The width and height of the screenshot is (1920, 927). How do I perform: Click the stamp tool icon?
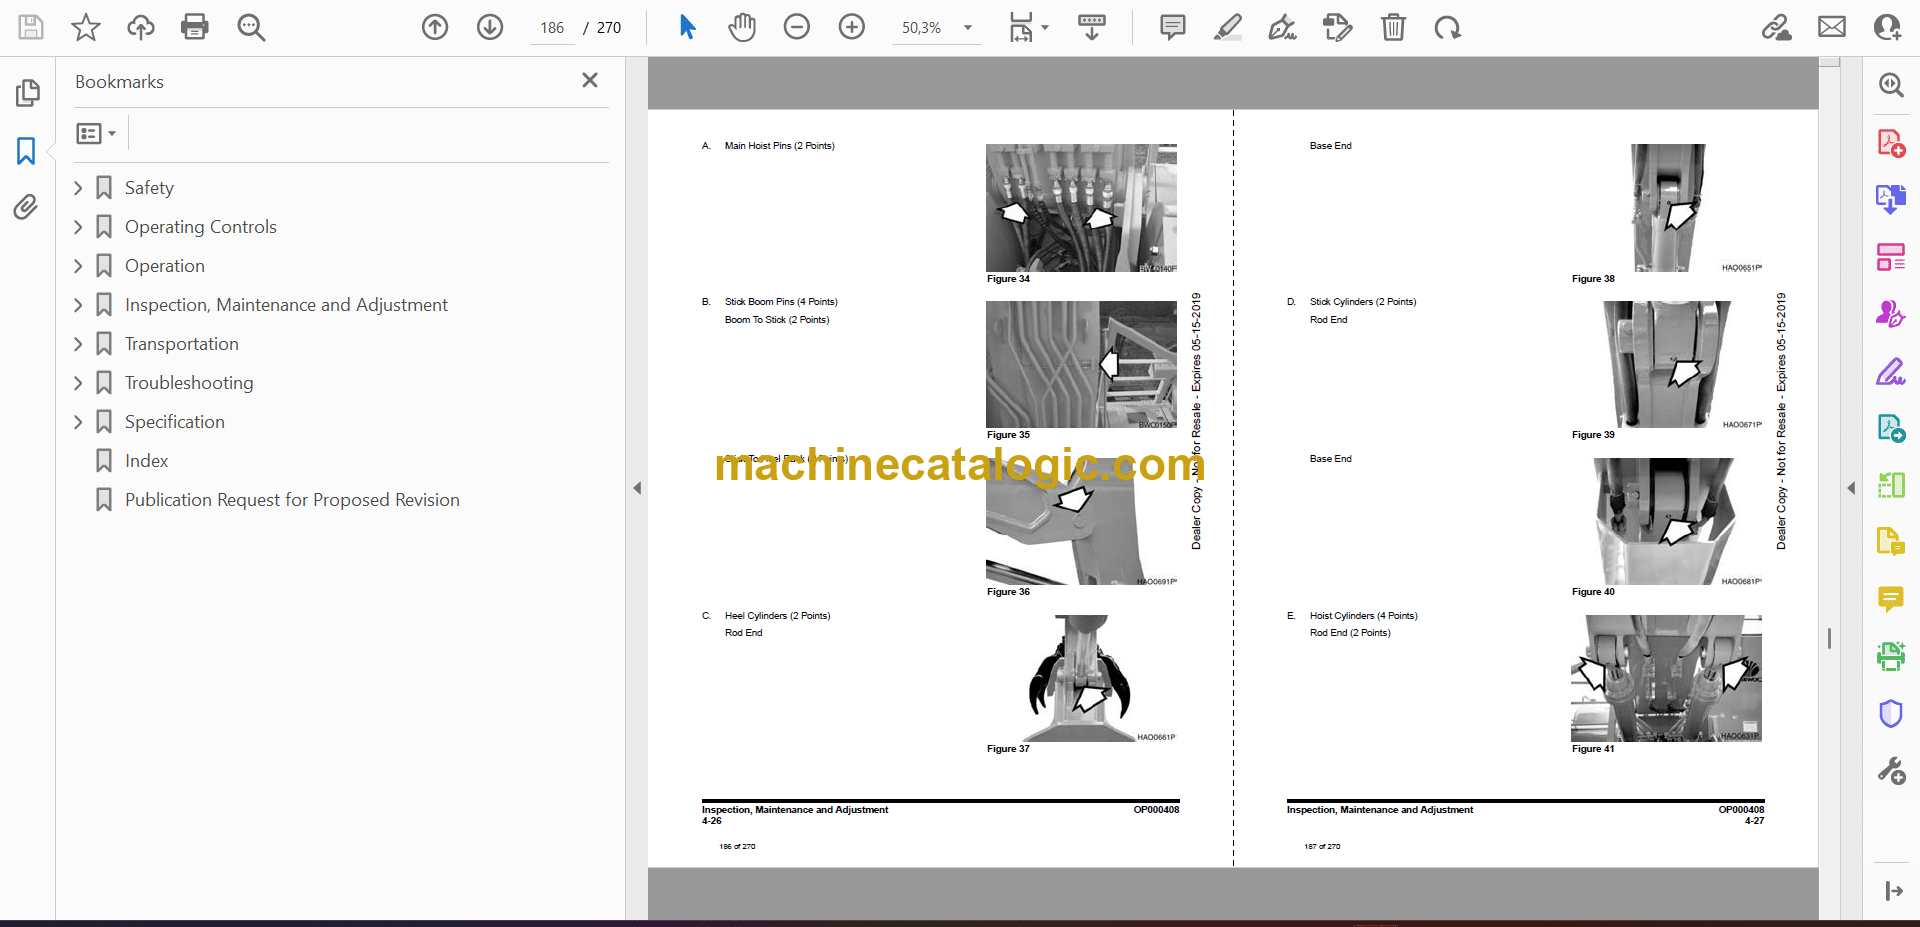1338,27
